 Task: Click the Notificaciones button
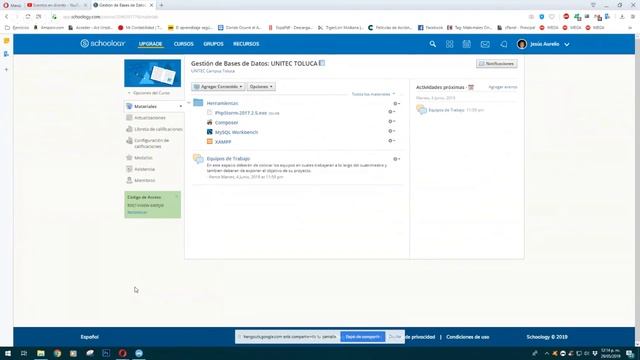[497, 64]
